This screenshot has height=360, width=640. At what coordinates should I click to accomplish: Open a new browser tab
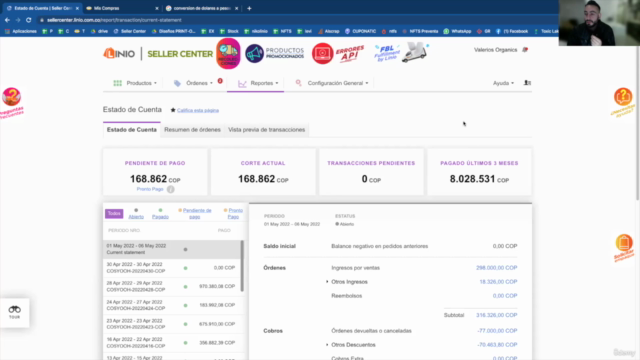(x=249, y=8)
